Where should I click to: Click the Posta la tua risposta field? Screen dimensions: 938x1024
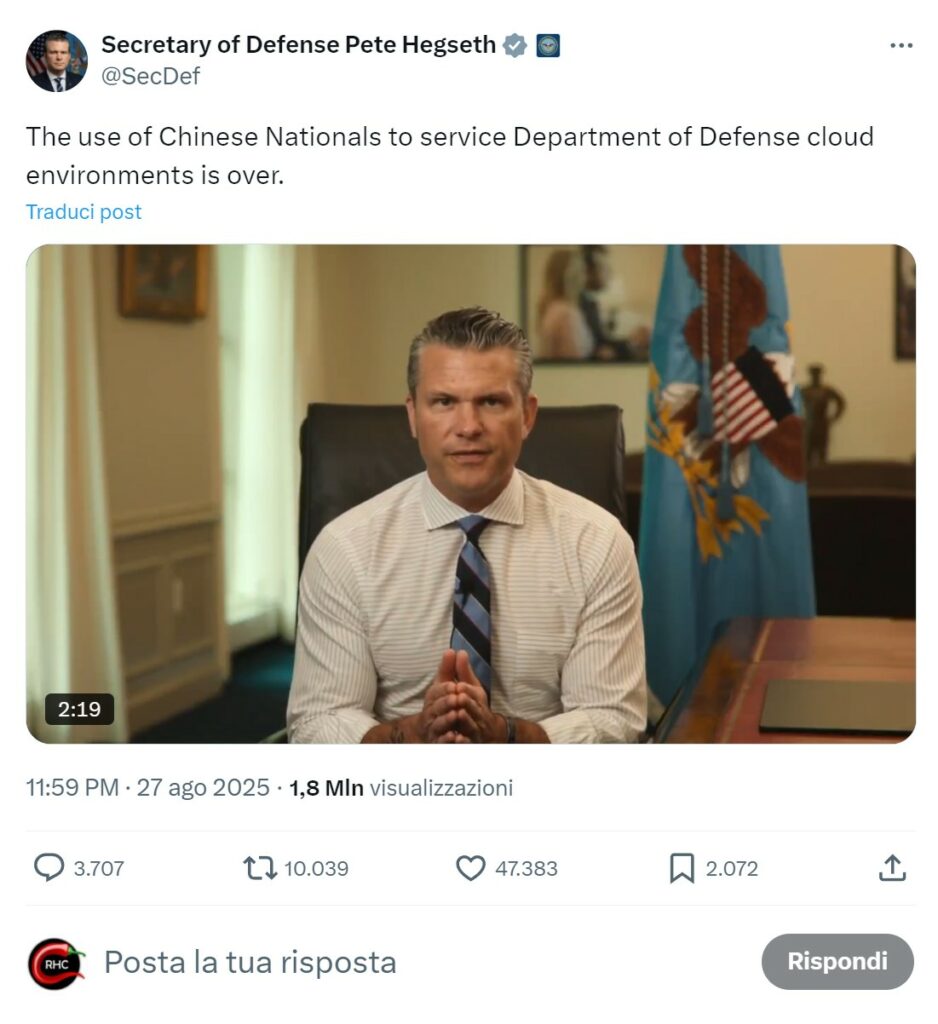click(x=250, y=962)
